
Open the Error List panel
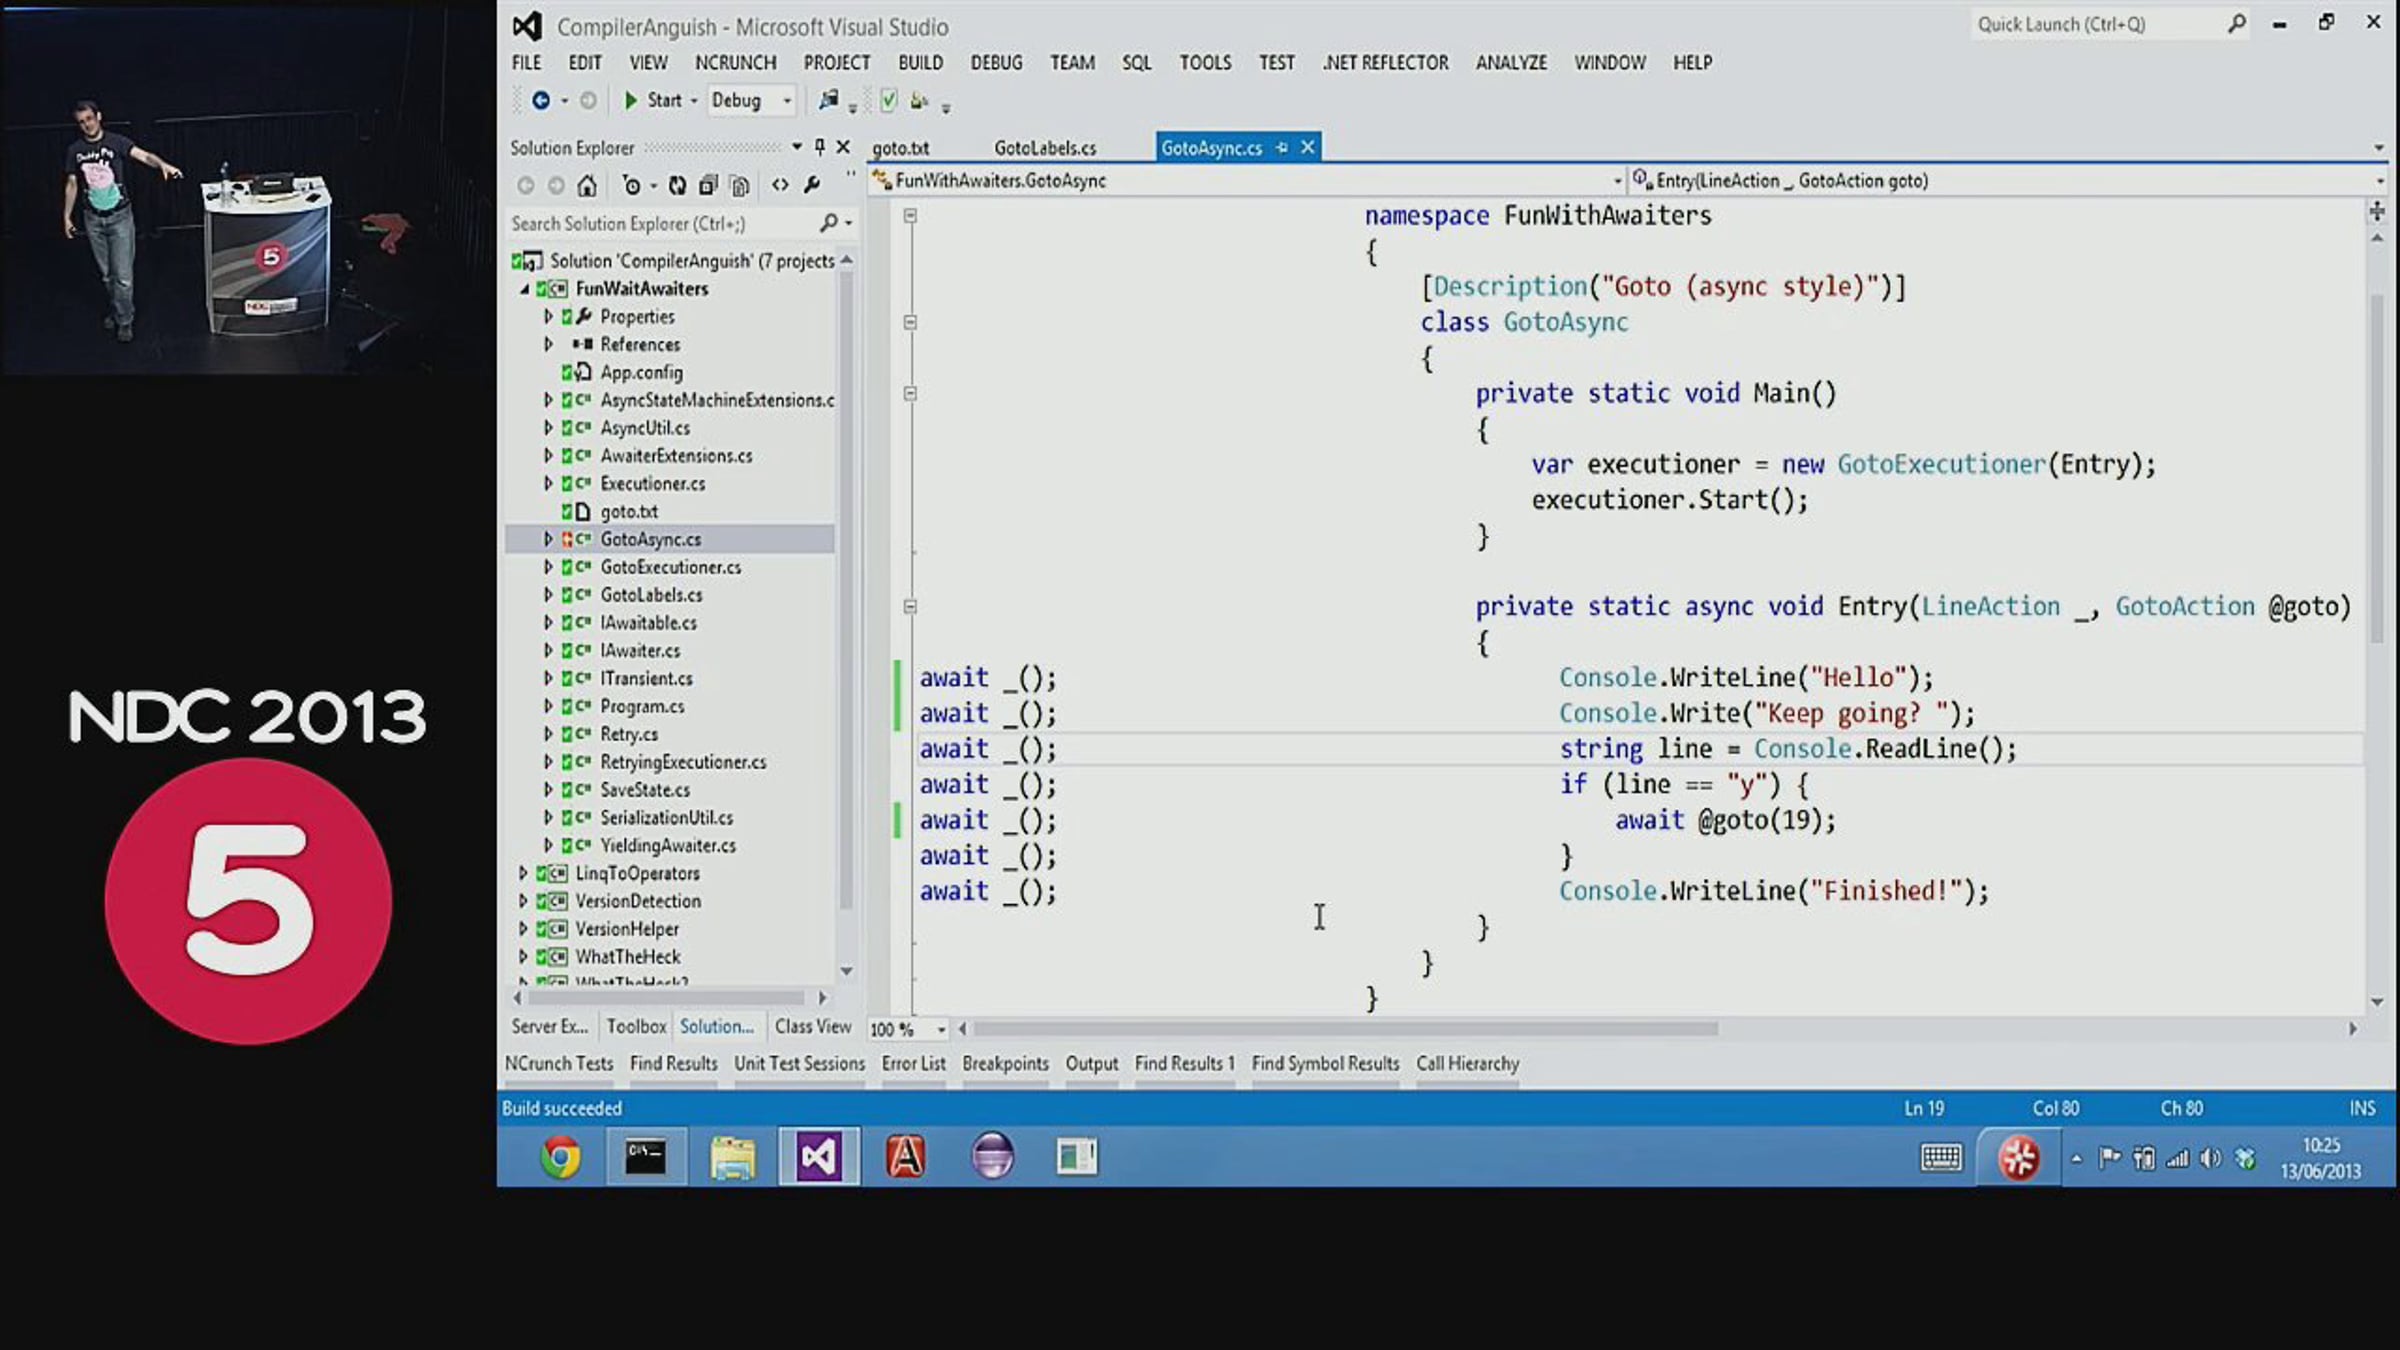(x=913, y=1063)
